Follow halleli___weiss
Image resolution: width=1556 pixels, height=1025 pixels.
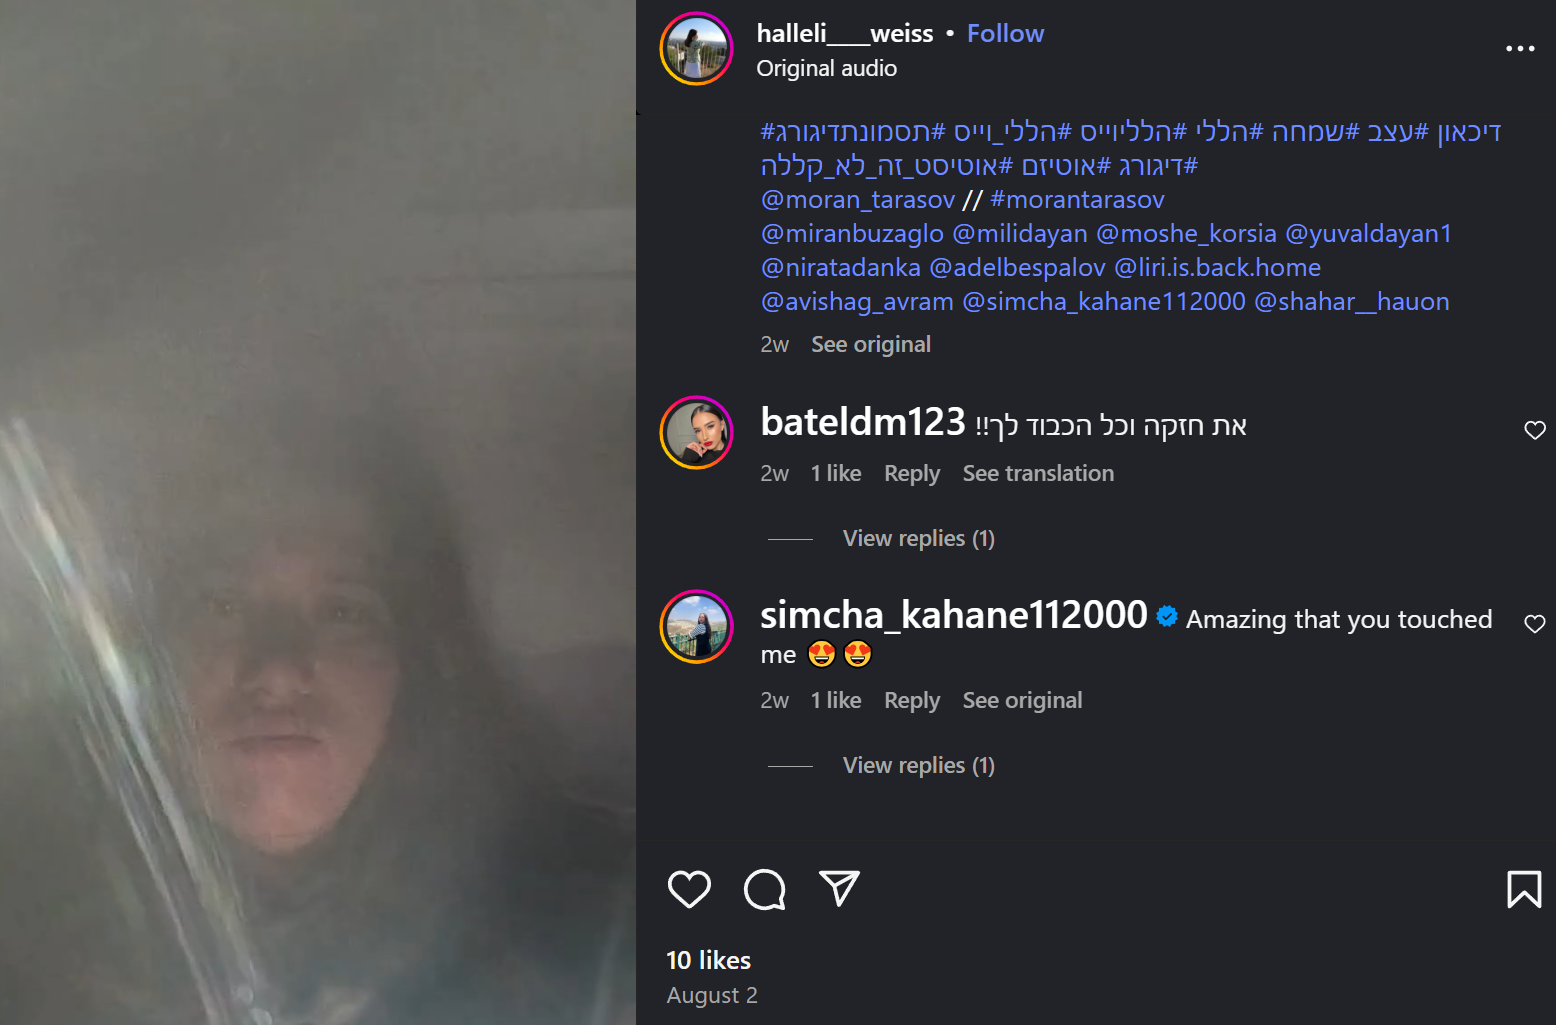pos(1005,33)
